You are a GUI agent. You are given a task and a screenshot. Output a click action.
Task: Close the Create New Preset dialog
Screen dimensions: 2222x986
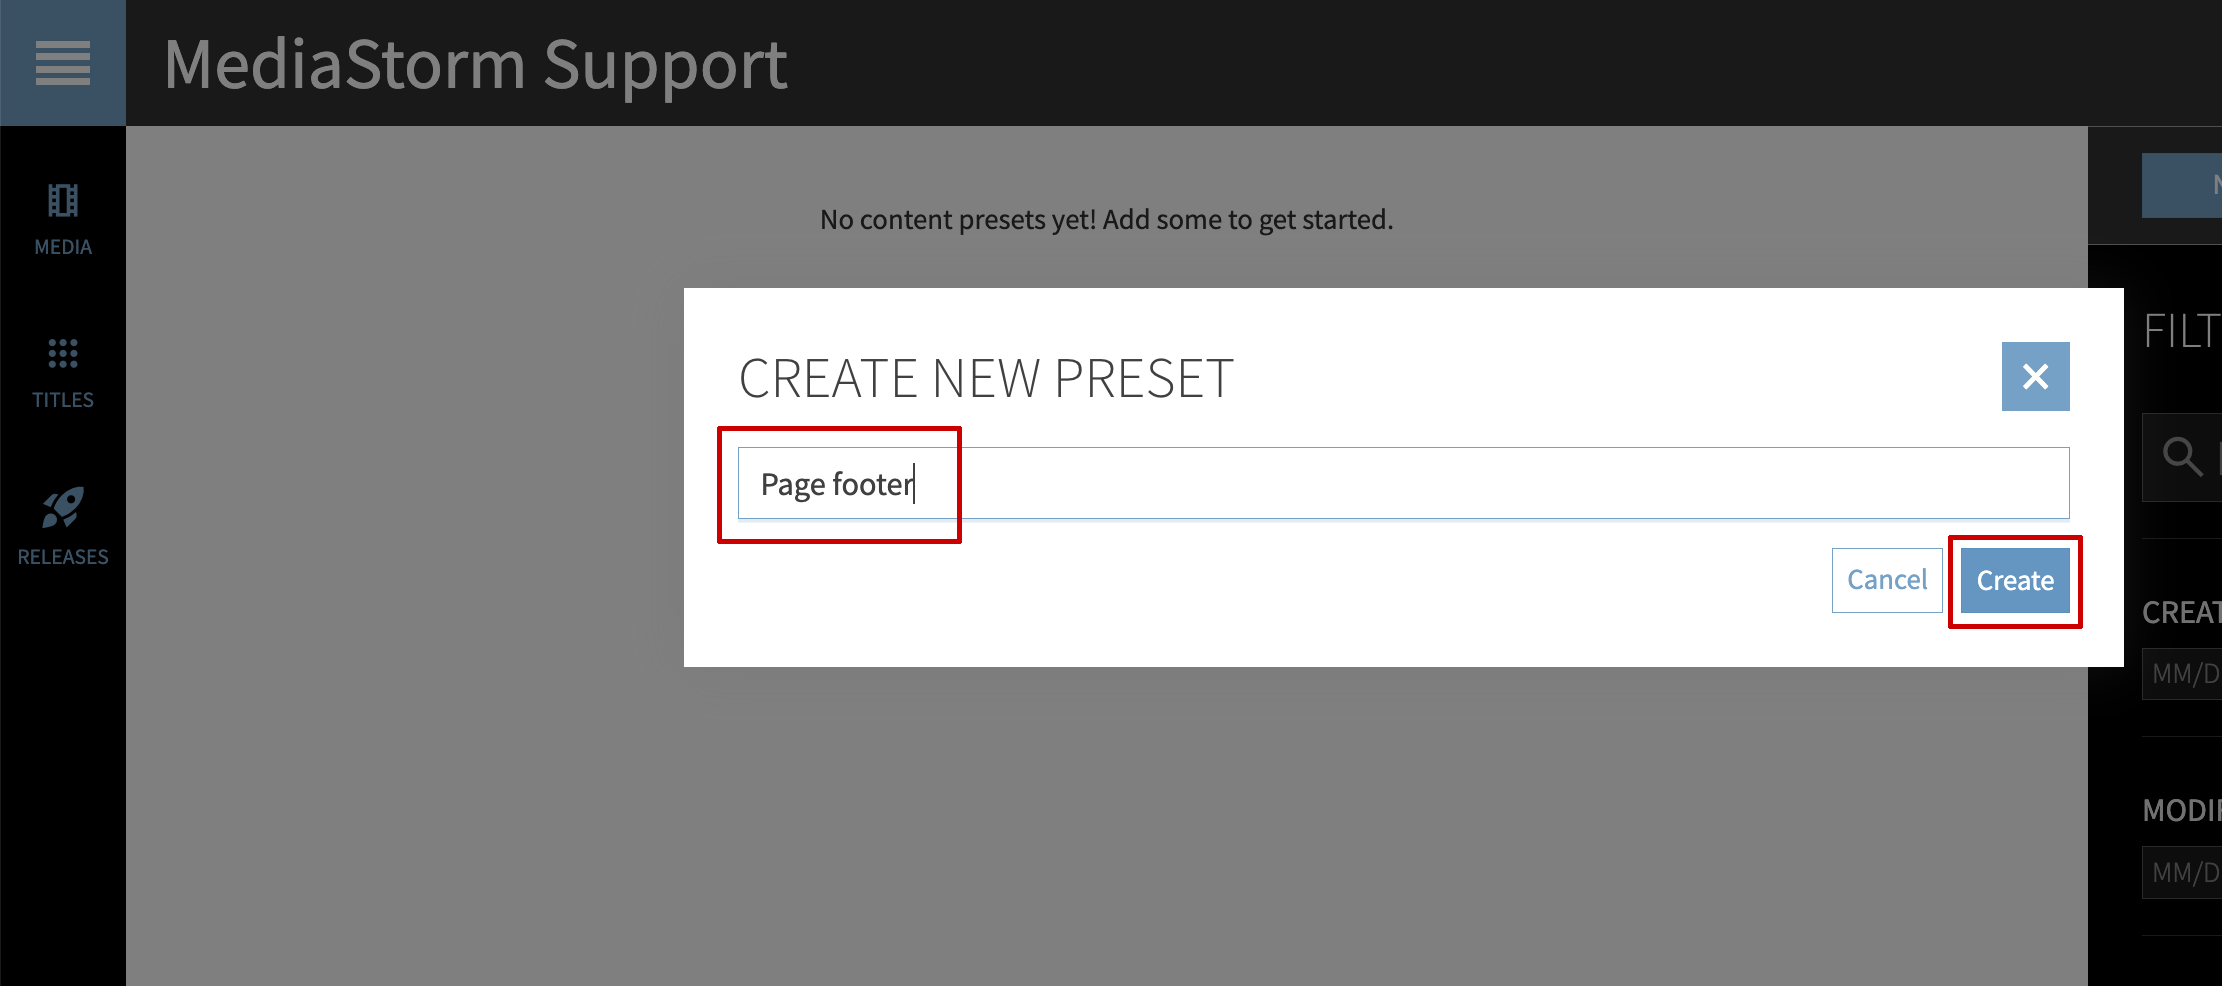pyautogui.click(x=2035, y=377)
